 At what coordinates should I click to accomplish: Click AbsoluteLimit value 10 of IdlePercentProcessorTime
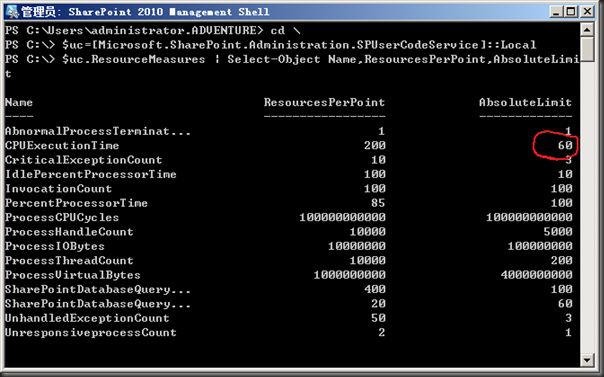click(565, 174)
